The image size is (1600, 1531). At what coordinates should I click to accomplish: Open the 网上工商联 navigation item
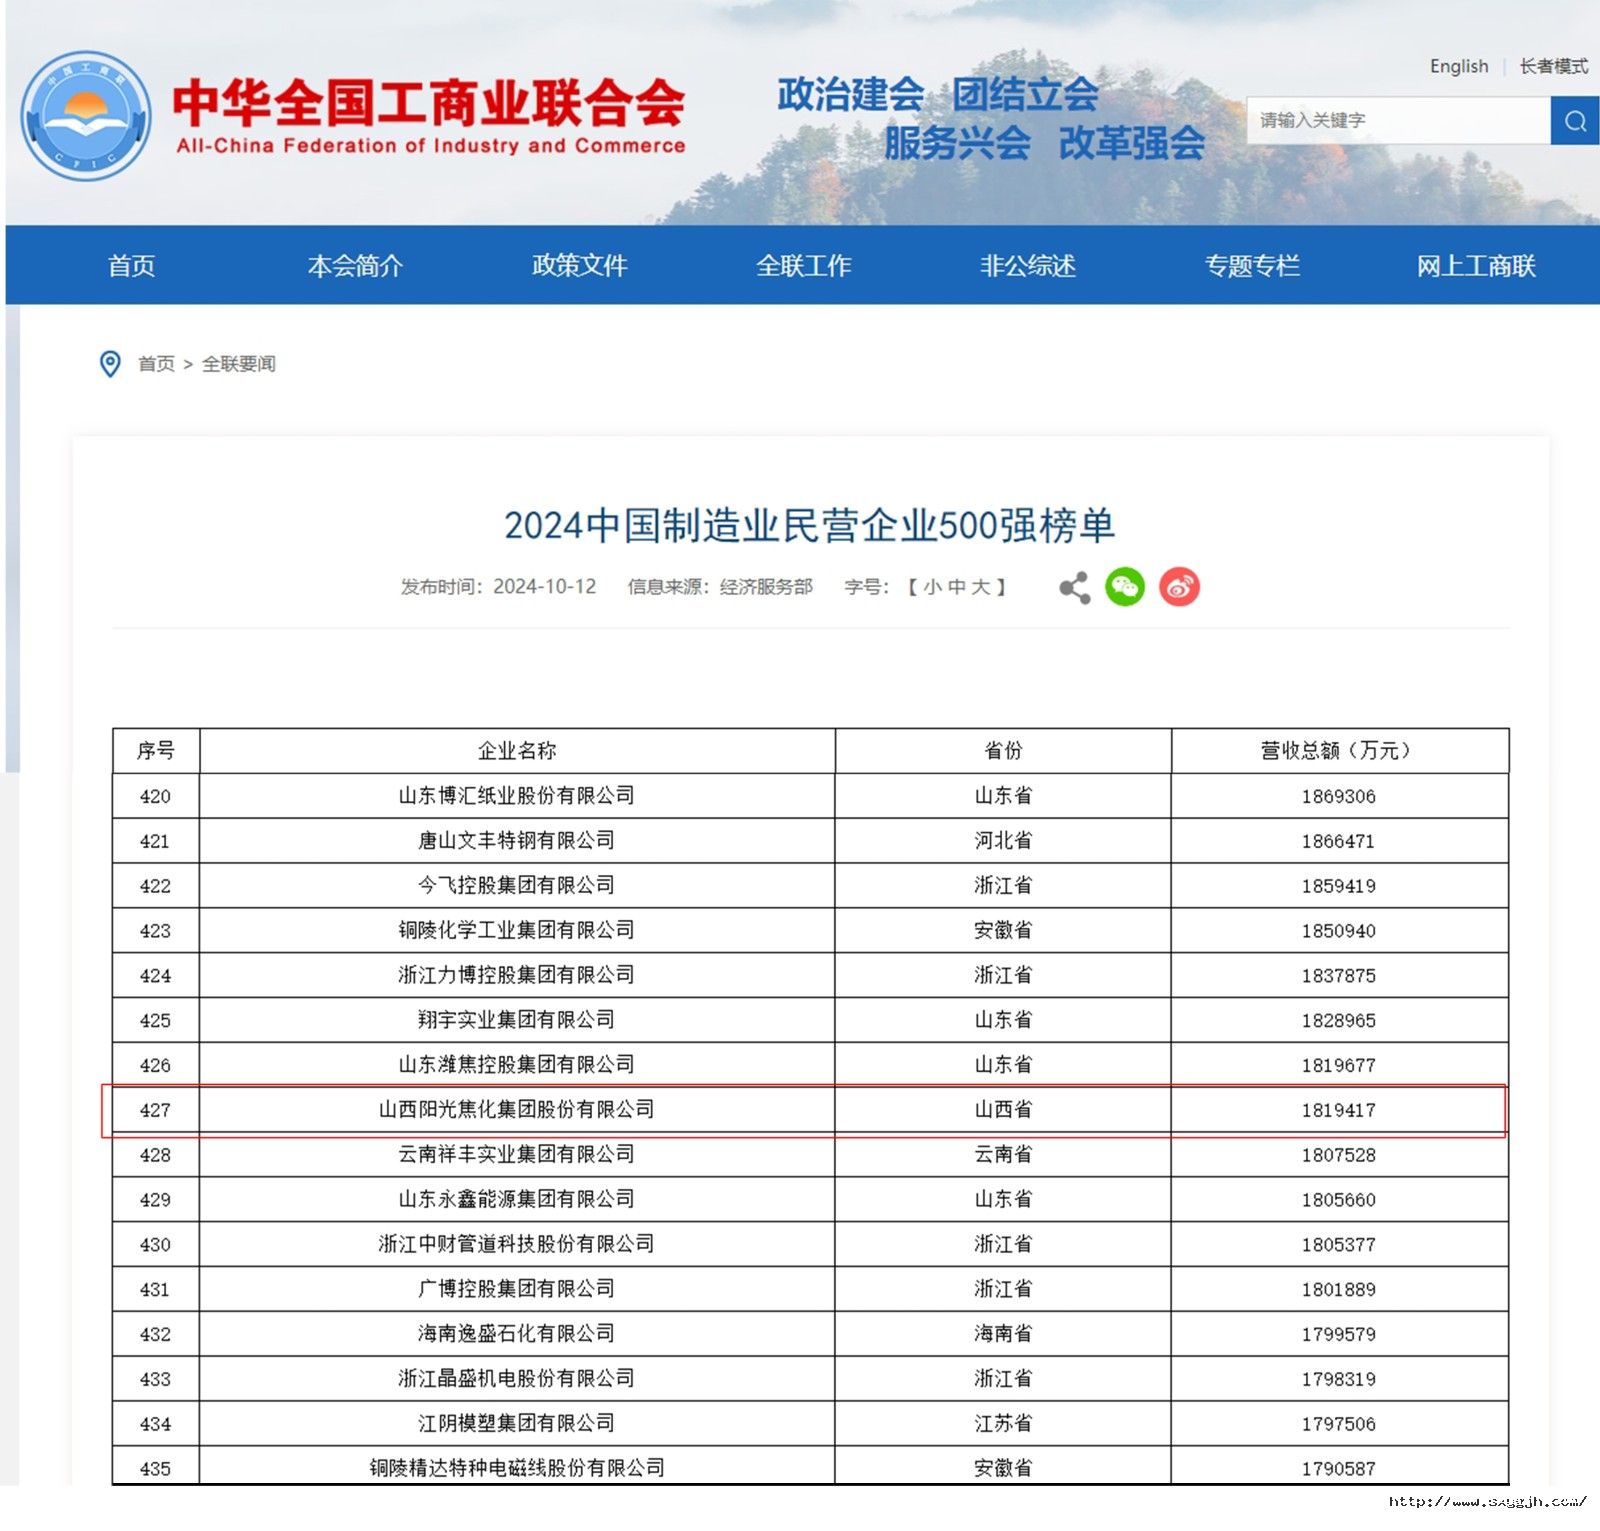1475,266
